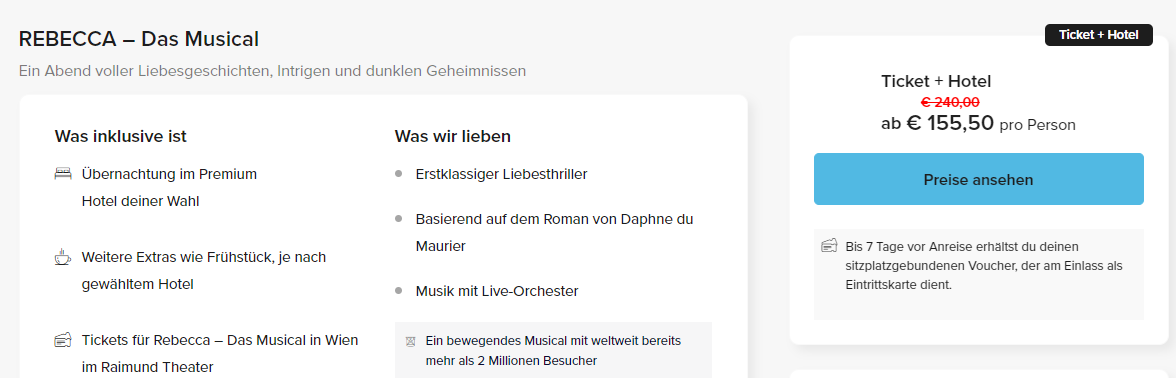Click the coffee cup icon for Frühstück extras

(x=63, y=257)
